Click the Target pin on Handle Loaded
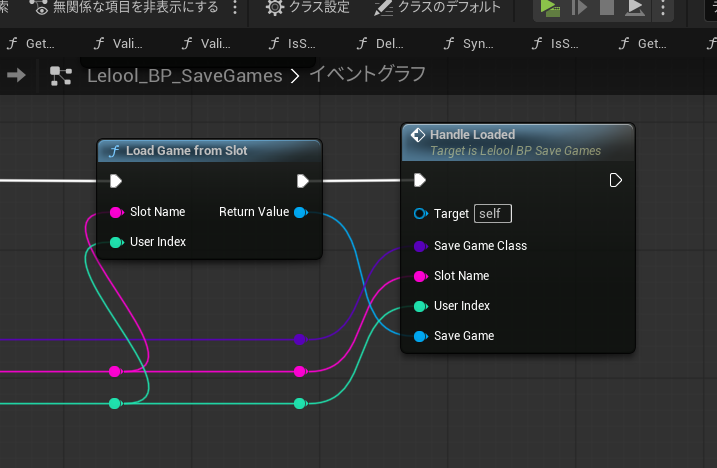Image resolution: width=717 pixels, height=468 pixels. 420,214
